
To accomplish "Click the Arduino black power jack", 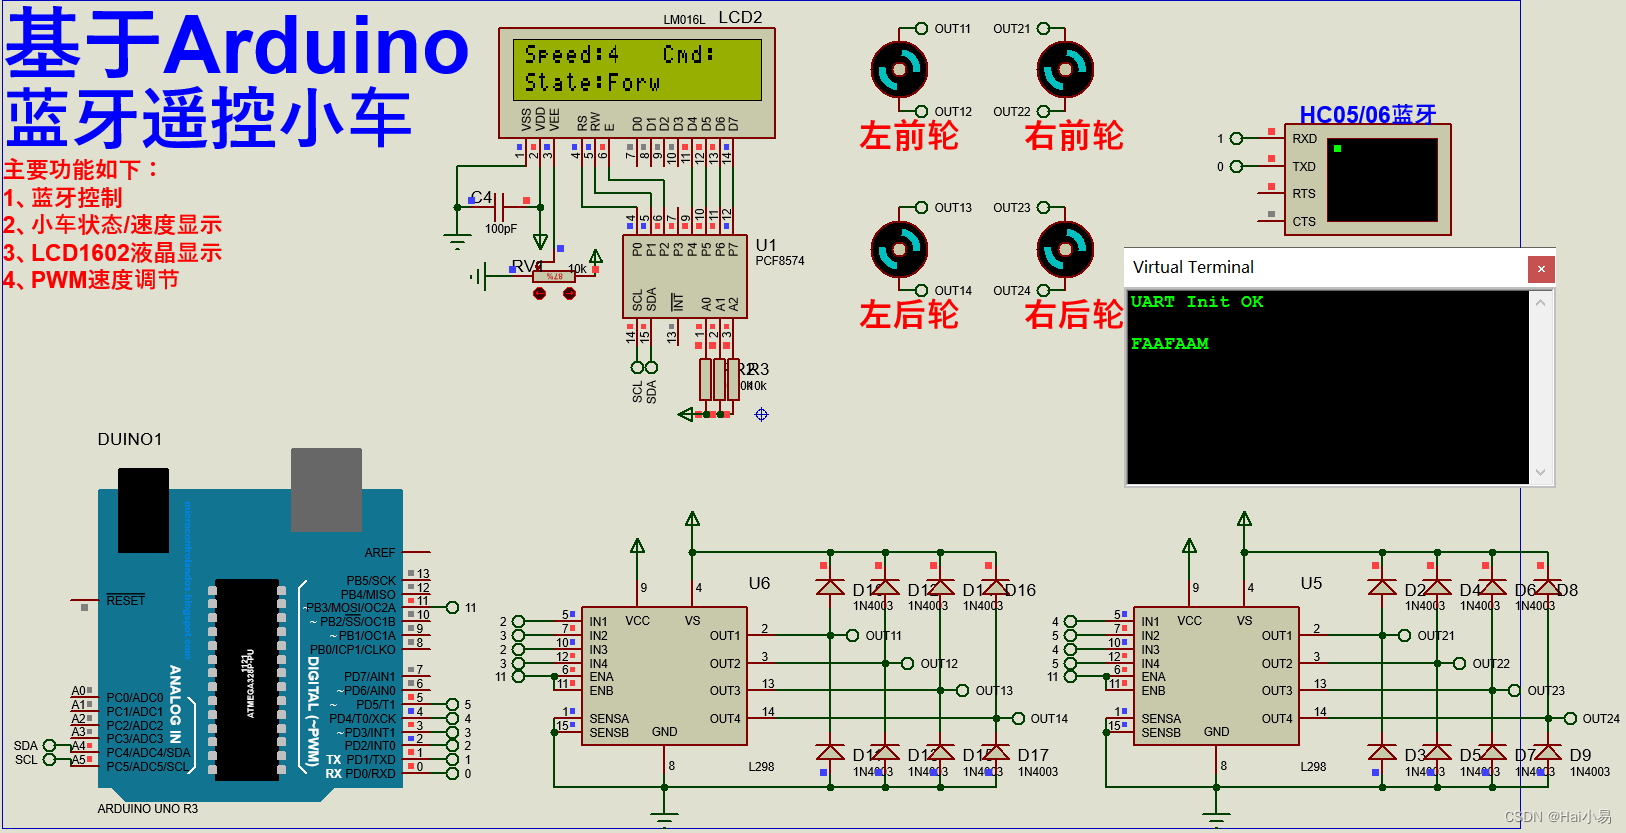I will pos(143,510).
